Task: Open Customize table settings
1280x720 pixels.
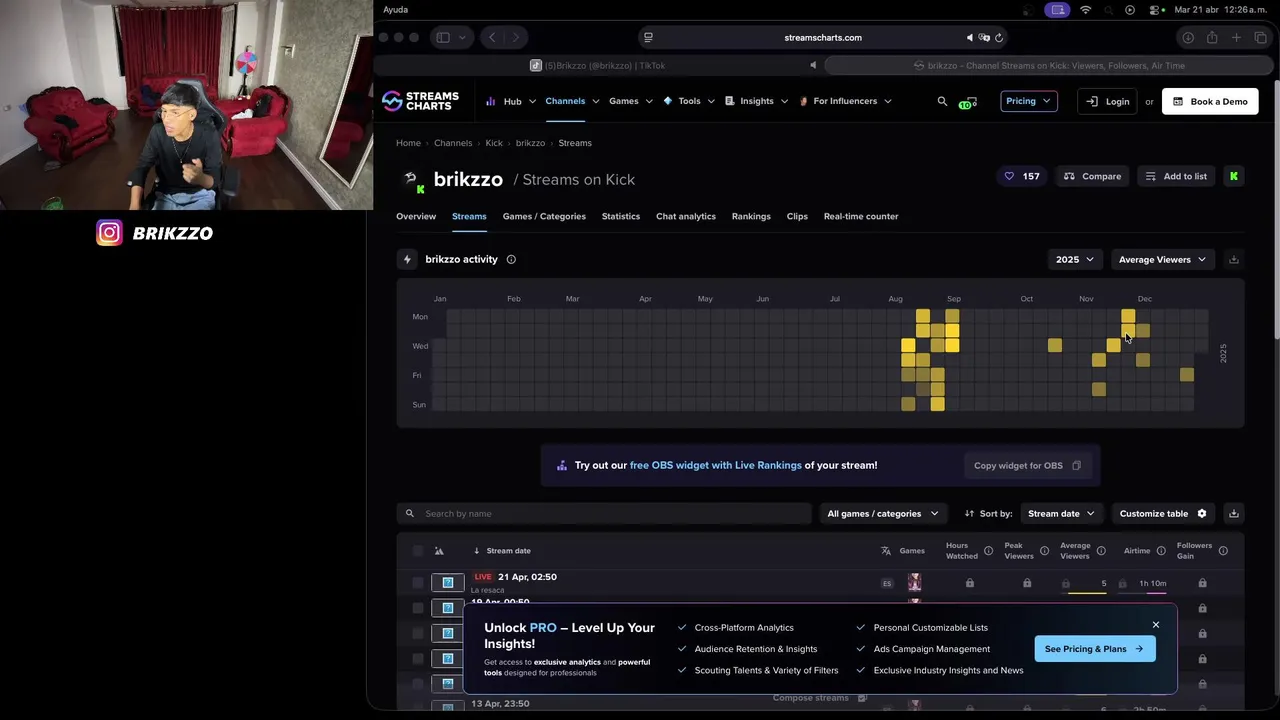Action: coord(1163,513)
